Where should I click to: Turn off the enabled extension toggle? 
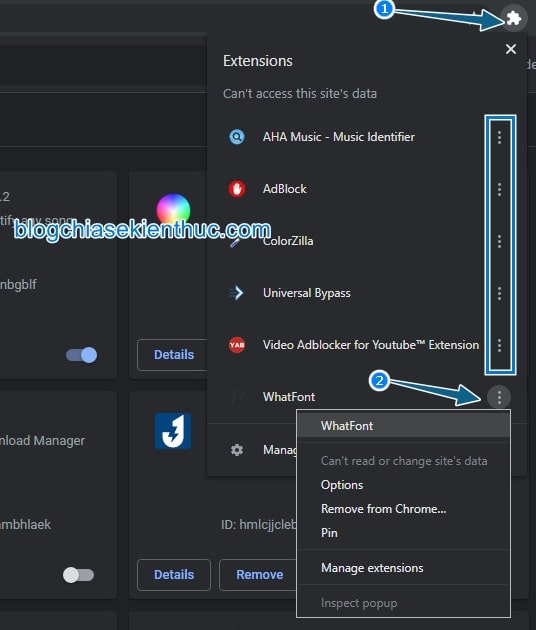pyautogui.click(x=82, y=355)
